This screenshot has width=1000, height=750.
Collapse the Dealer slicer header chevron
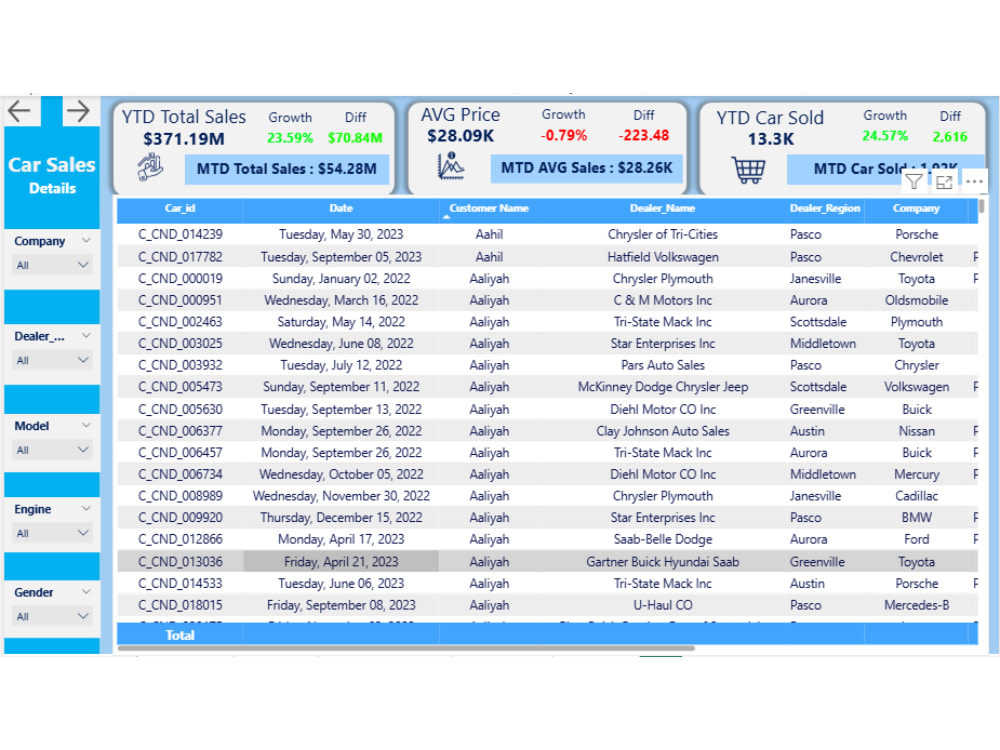(86, 335)
